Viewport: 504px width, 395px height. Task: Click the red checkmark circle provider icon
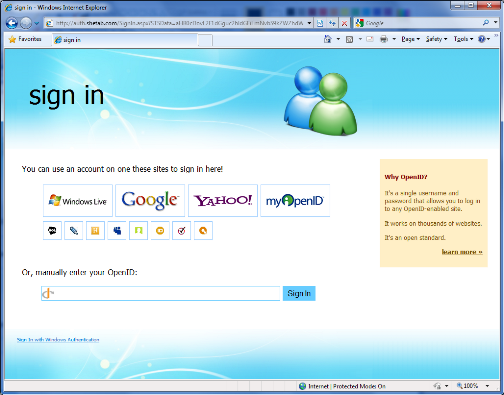(x=182, y=230)
